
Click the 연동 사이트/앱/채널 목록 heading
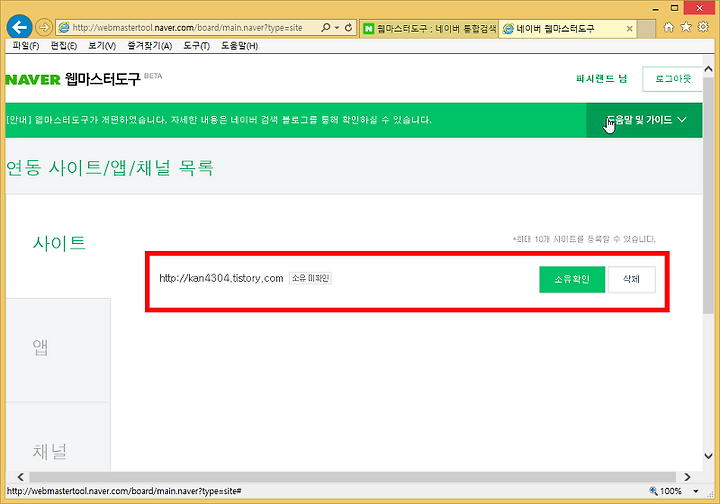(110, 168)
